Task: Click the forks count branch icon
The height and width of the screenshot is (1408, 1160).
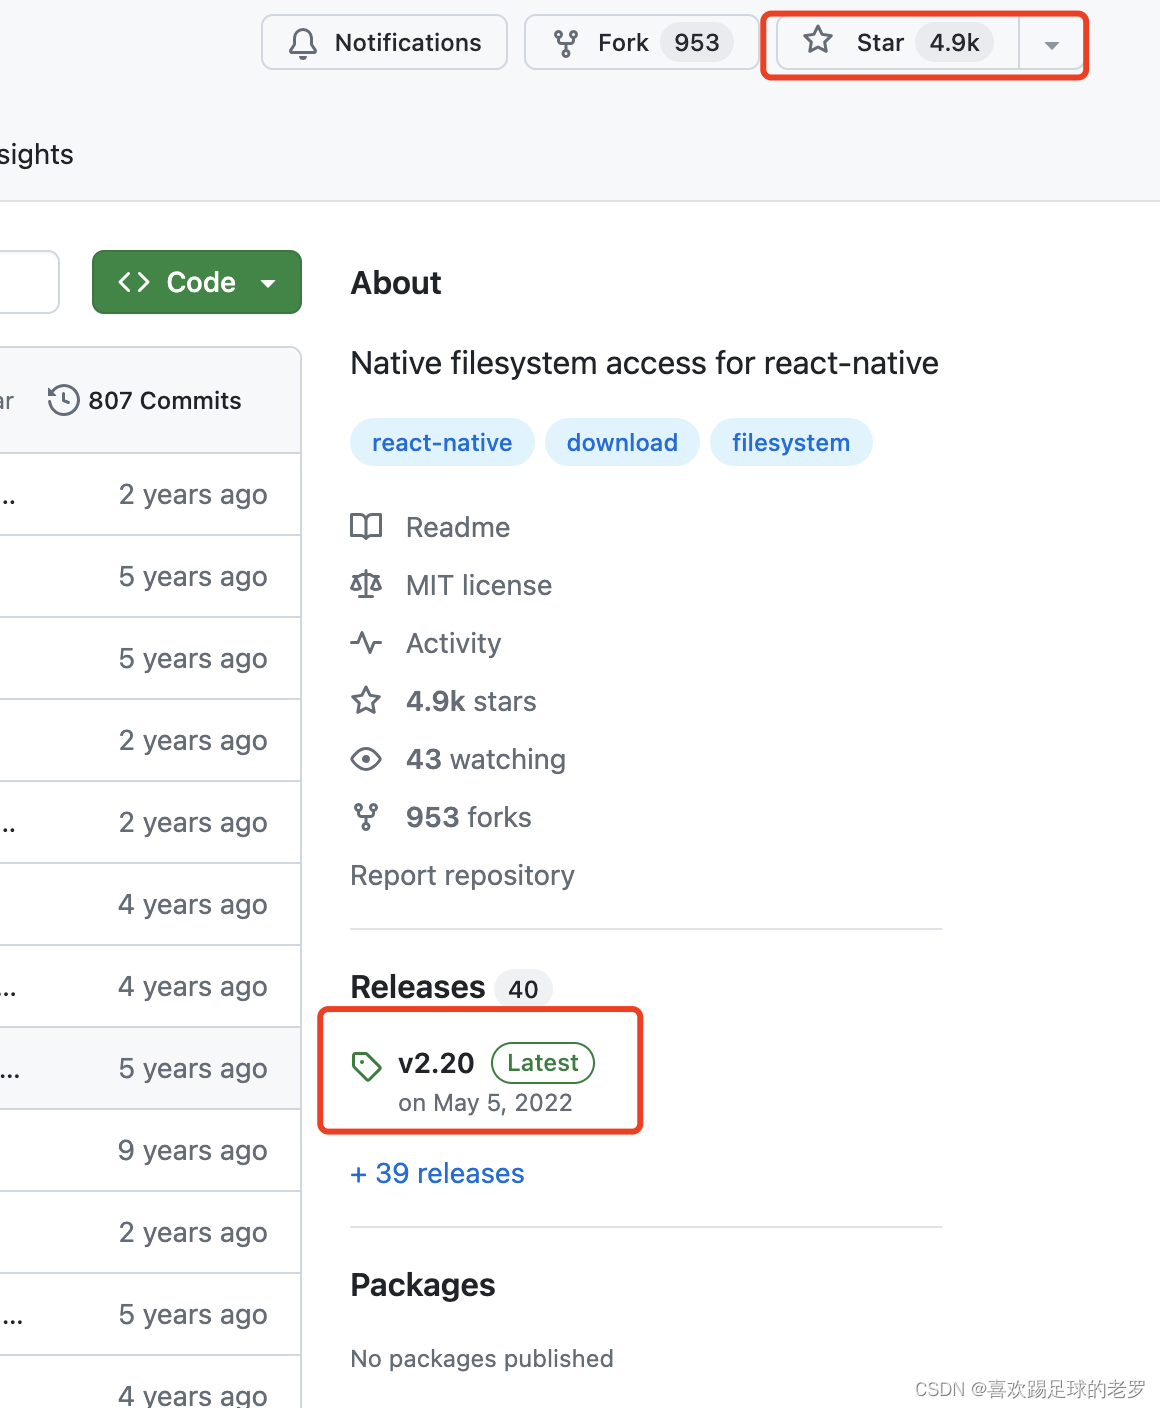Action: (366, 817)
